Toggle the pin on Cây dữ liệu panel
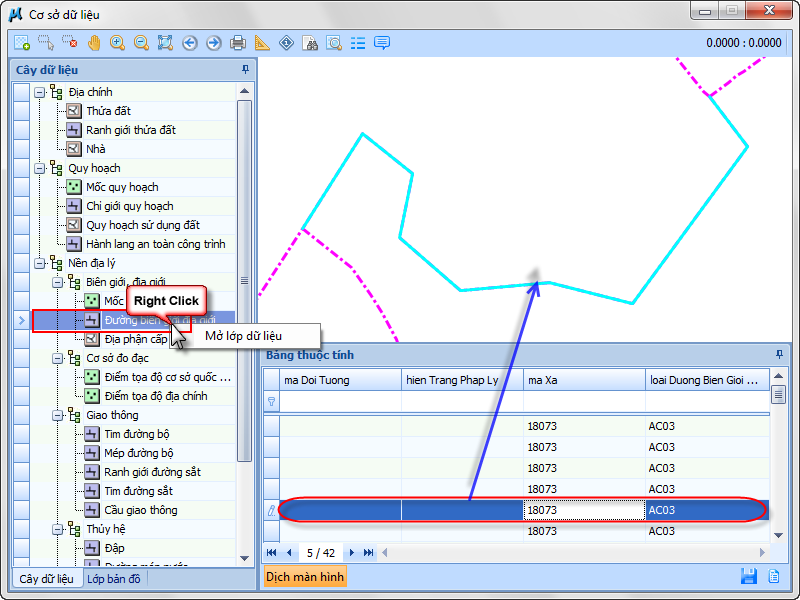800x600 pixels. [246, 70]
